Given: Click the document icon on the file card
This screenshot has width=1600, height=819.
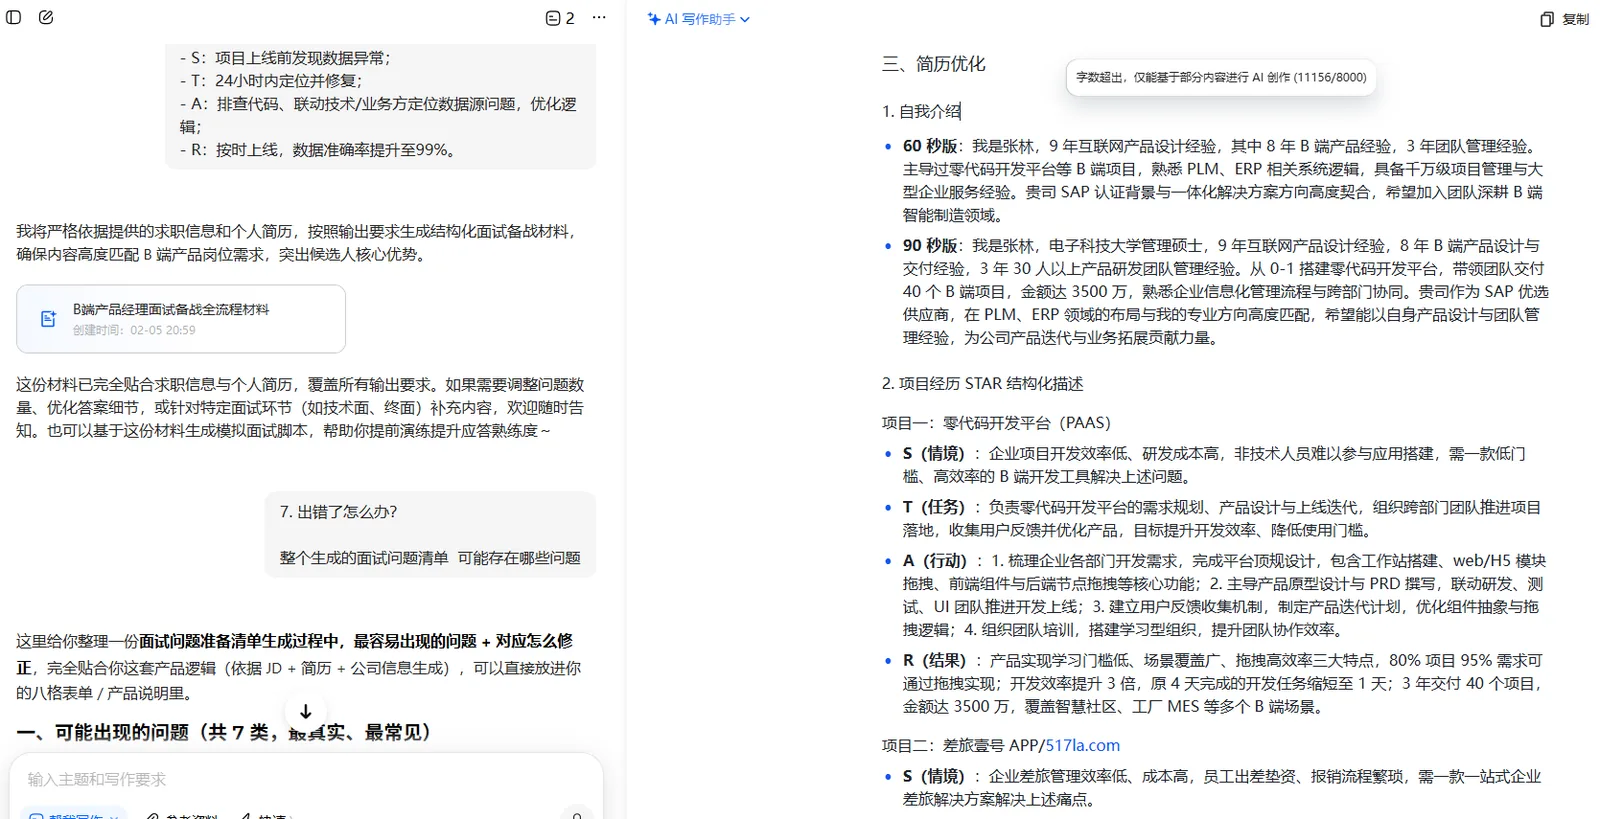Looking at the screenshot, I should coord(47,319).
